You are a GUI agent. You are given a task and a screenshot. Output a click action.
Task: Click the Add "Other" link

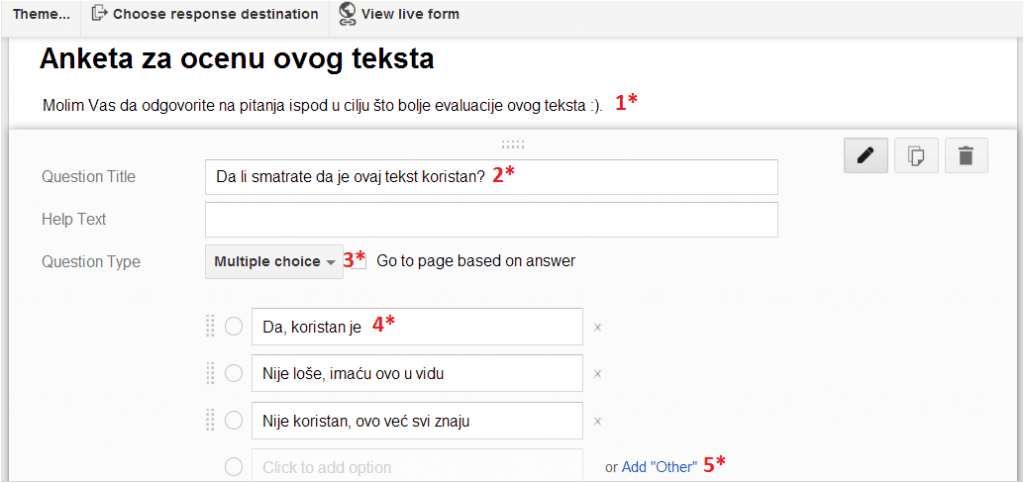tap(659, 467)
